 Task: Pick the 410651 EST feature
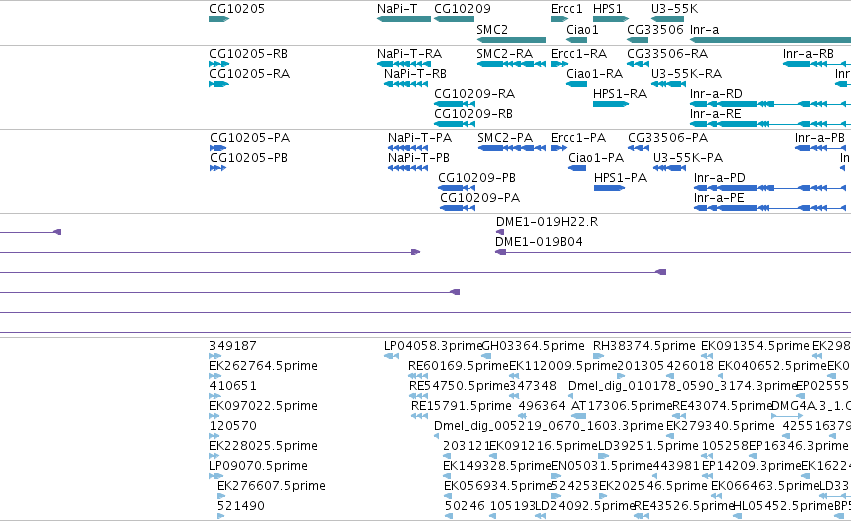click(215, 396)
